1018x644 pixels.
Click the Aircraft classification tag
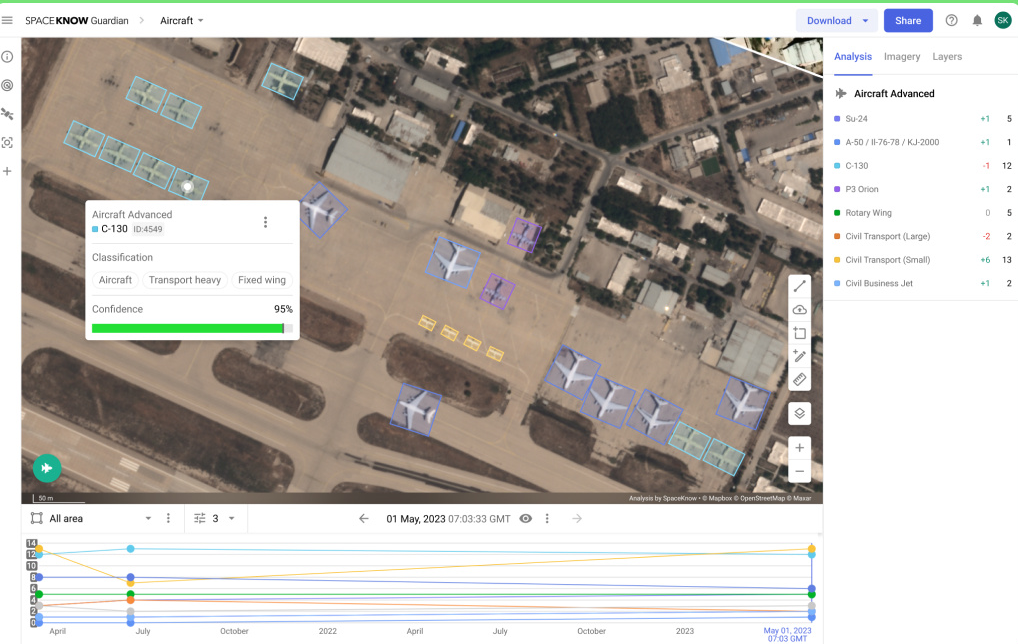pos(115,280)
